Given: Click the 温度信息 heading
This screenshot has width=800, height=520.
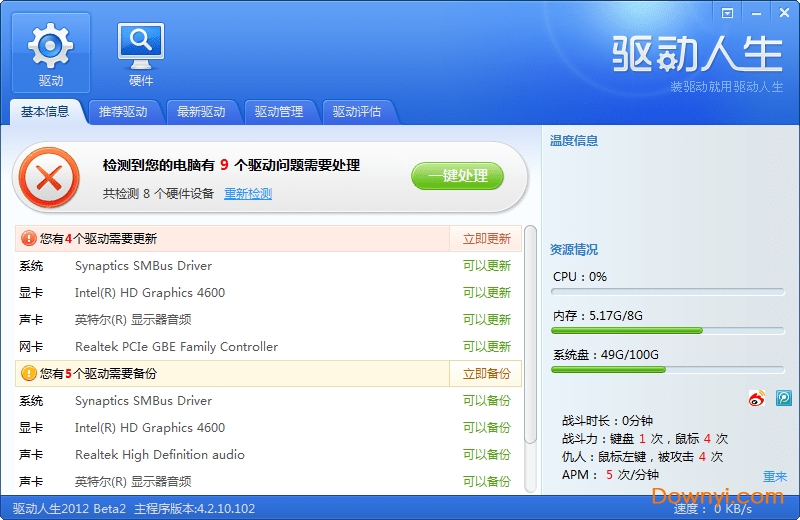Looking at the screenshot, I should 574,141.
